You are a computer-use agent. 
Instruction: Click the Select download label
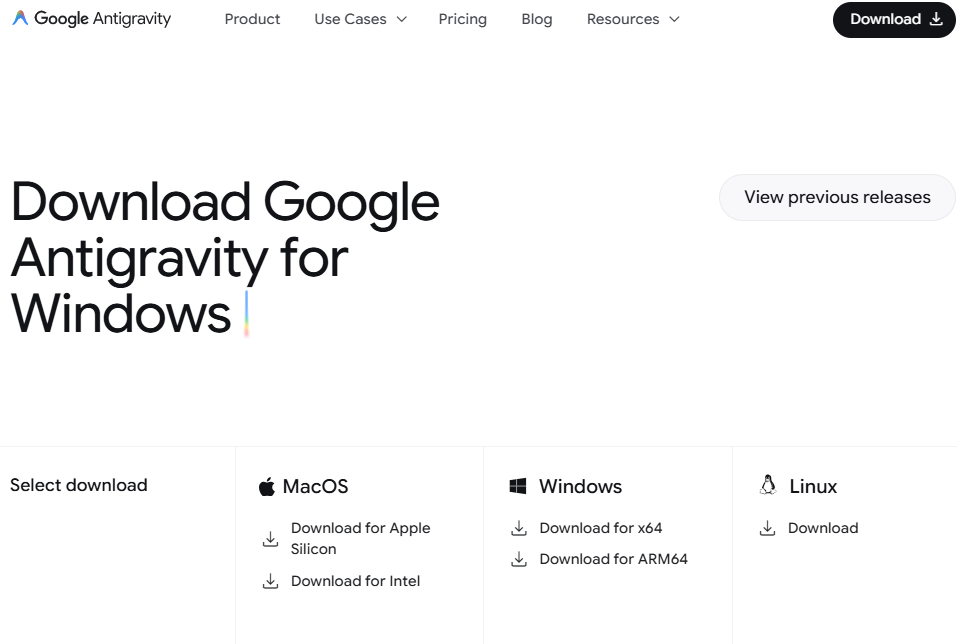click(79, 485)
